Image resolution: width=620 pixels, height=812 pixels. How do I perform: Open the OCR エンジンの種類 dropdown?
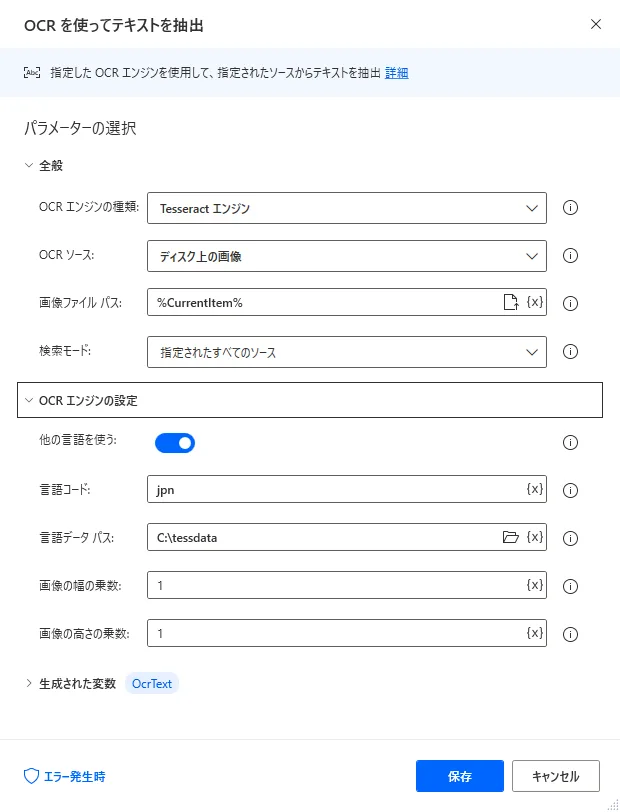346,208
